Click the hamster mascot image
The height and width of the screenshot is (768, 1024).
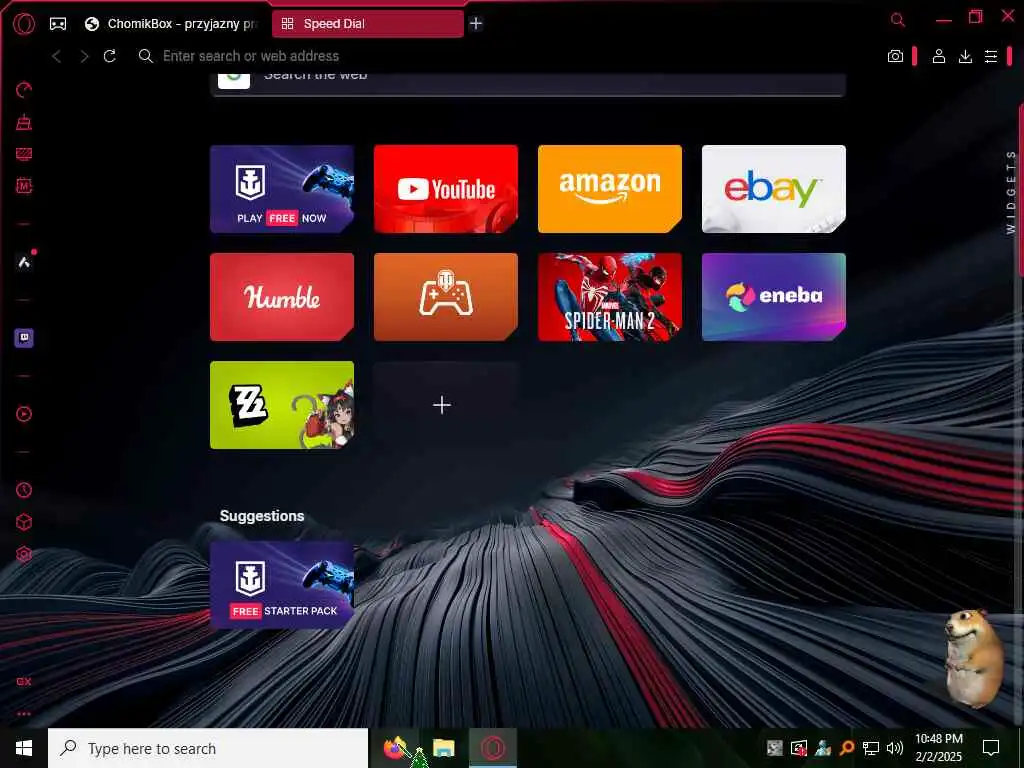tap(974, 658)
